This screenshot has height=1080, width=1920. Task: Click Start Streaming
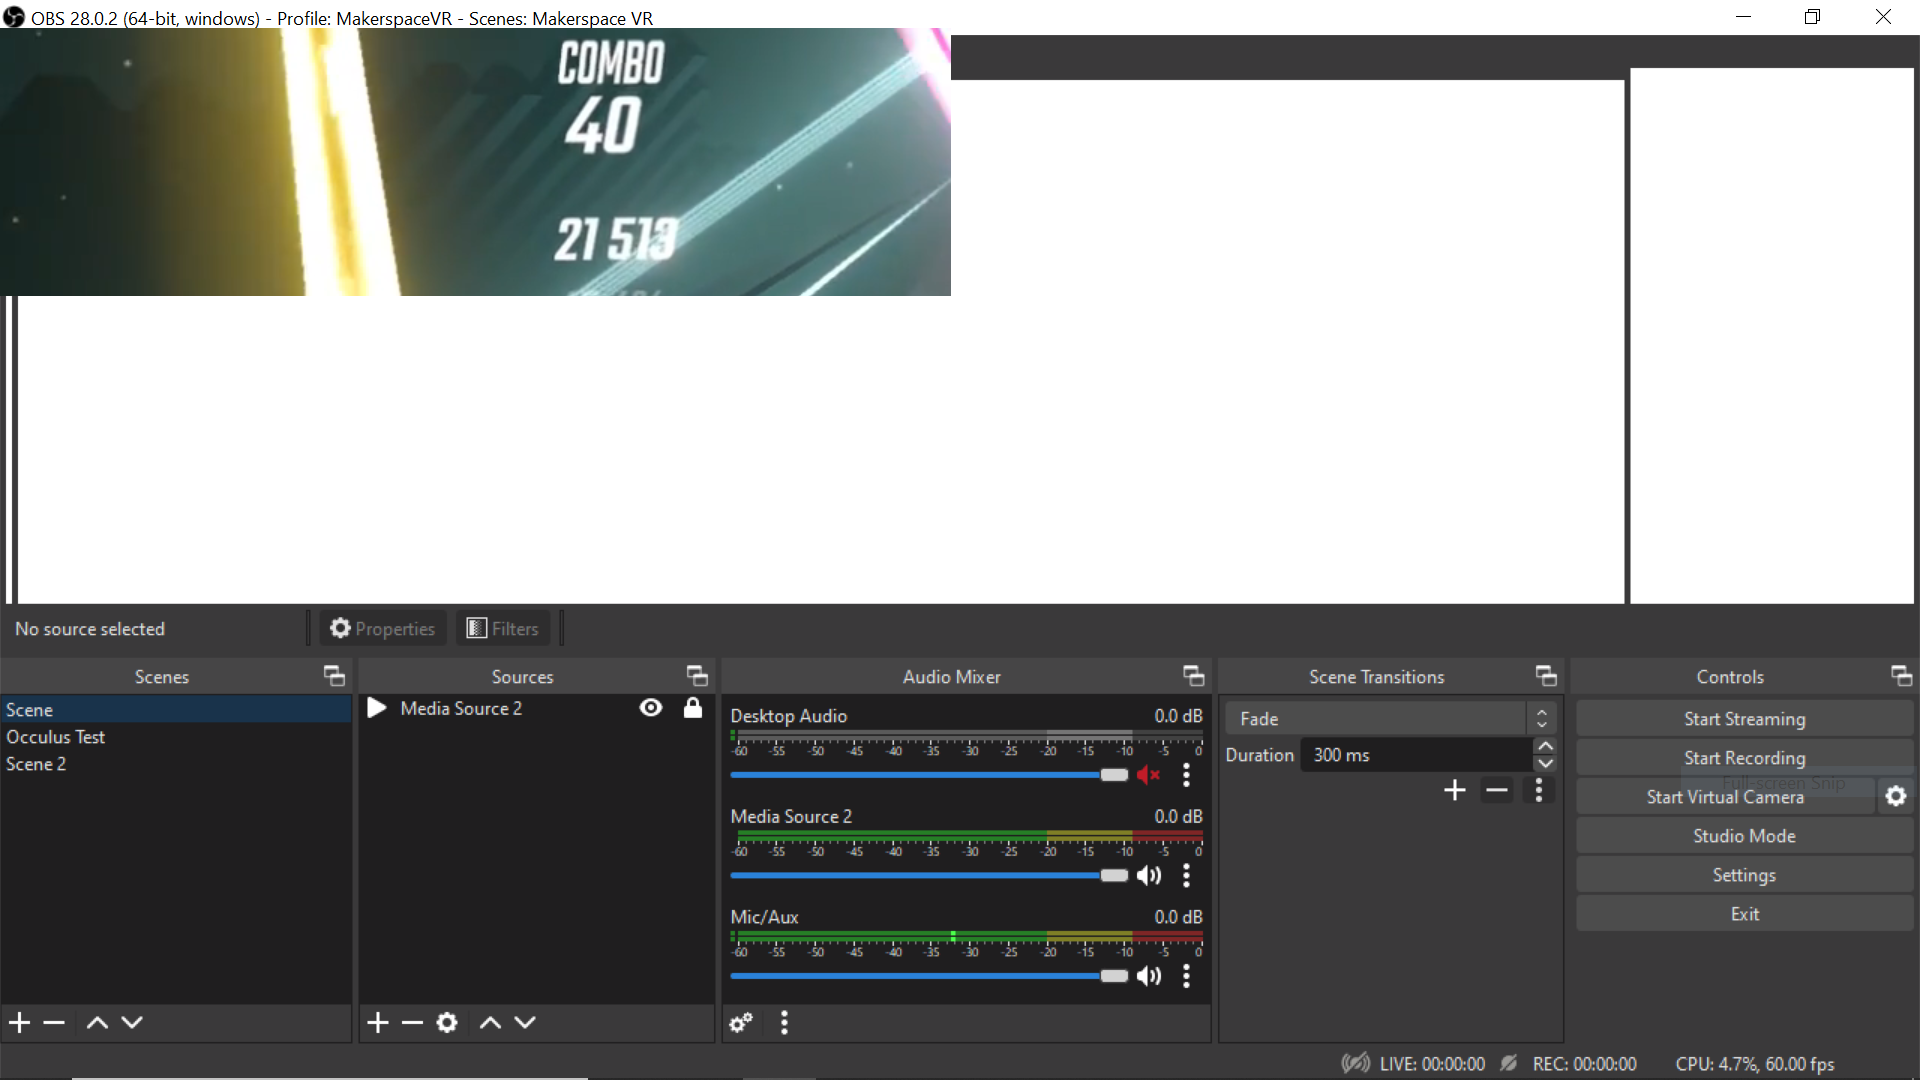1743,718
